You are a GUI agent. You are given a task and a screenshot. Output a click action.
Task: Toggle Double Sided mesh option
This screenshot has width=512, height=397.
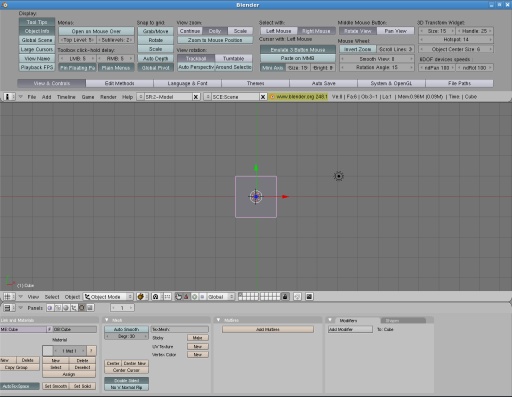coord(127,380)
